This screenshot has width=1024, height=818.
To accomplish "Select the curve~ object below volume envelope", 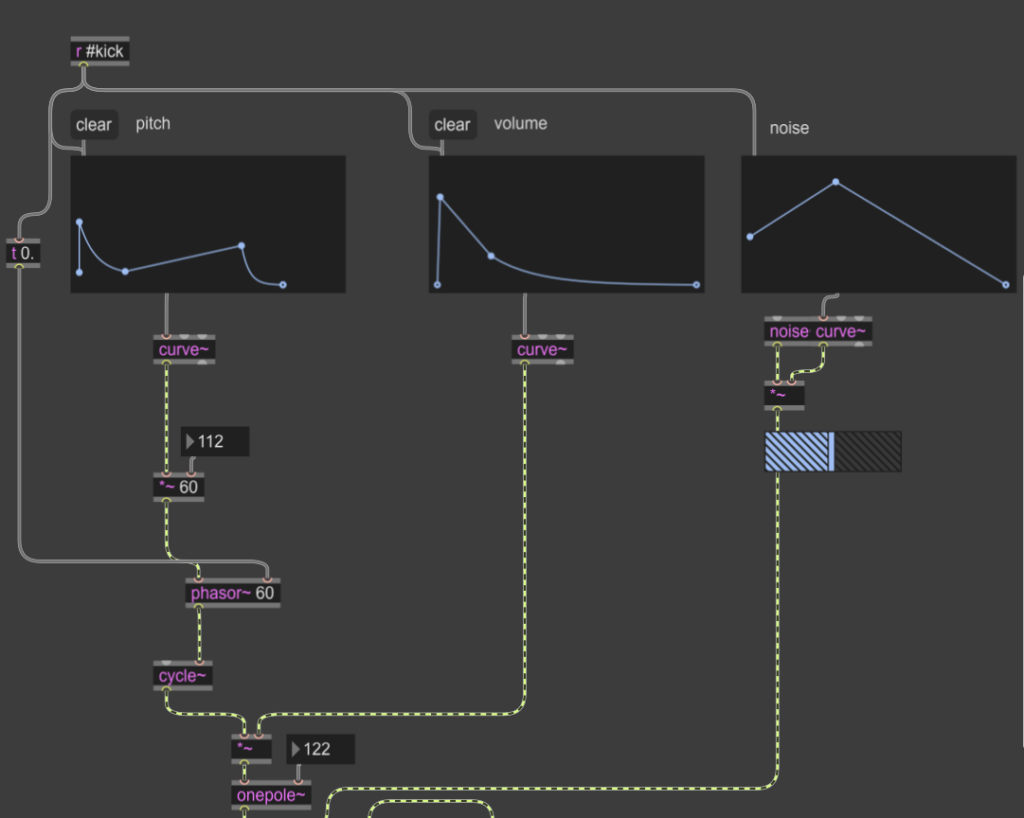I will [x=543, y=350].
